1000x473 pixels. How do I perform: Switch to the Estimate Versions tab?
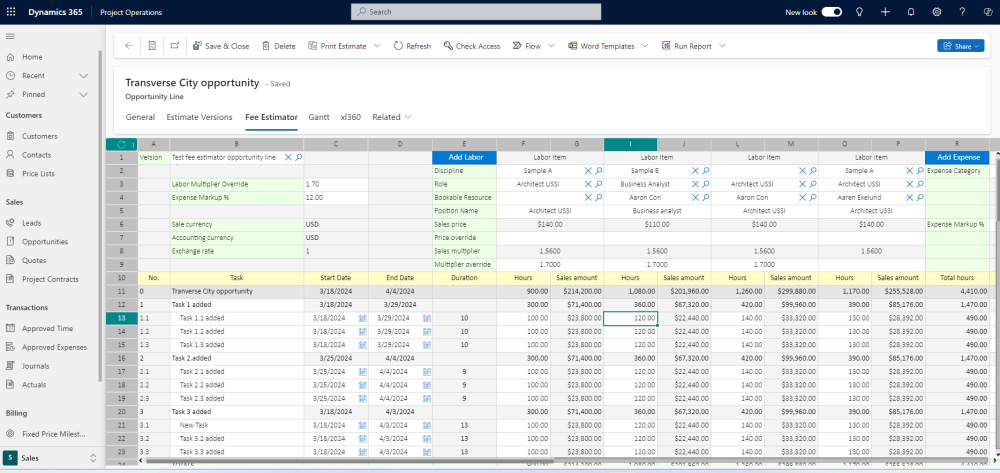point(199,117)
